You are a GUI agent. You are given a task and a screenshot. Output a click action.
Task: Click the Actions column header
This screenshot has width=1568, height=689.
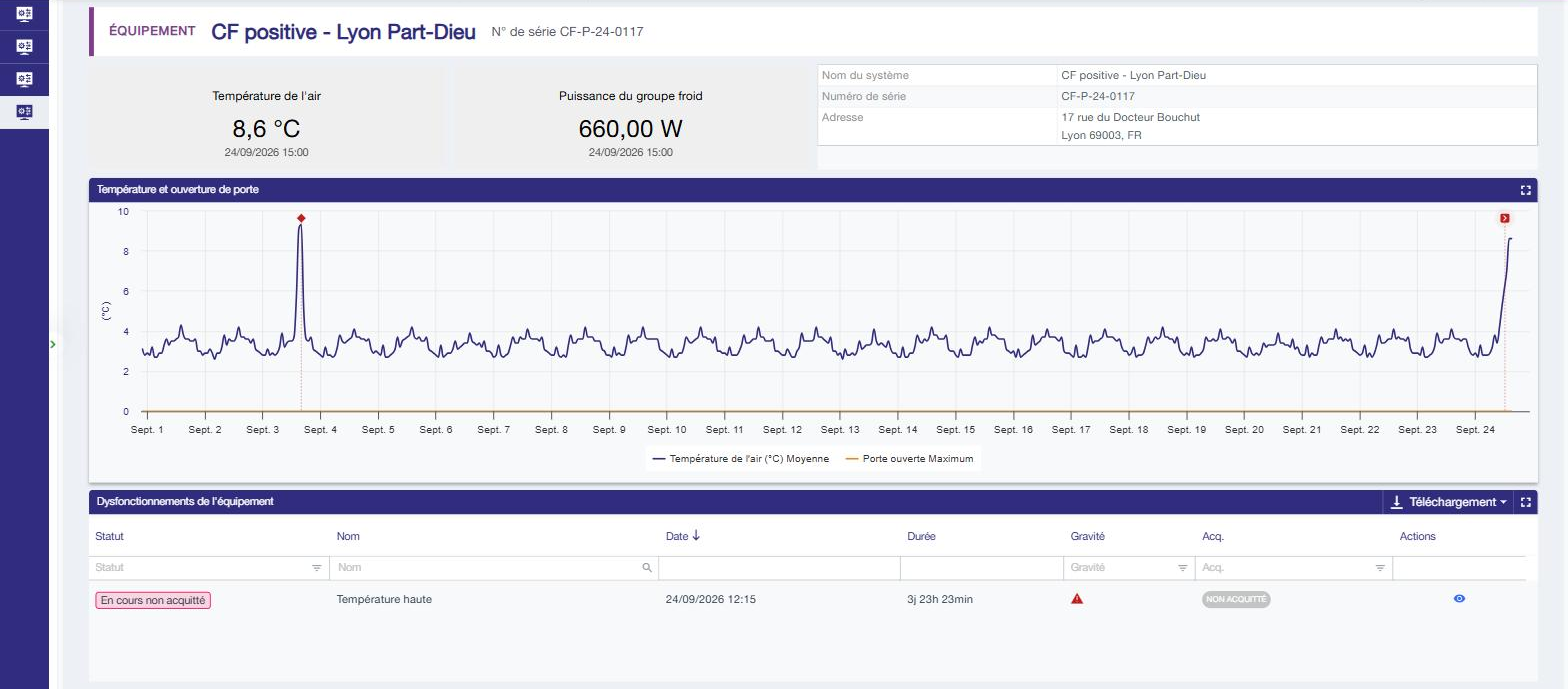pyautogui.click(x=1417, y=536)
